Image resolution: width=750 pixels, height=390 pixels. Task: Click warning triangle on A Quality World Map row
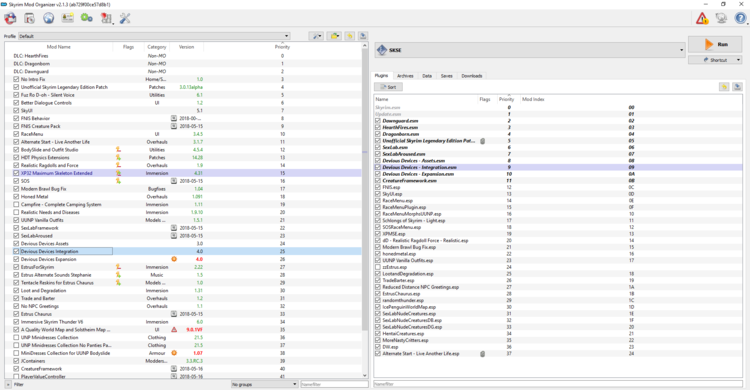click(x=174, y=330)
